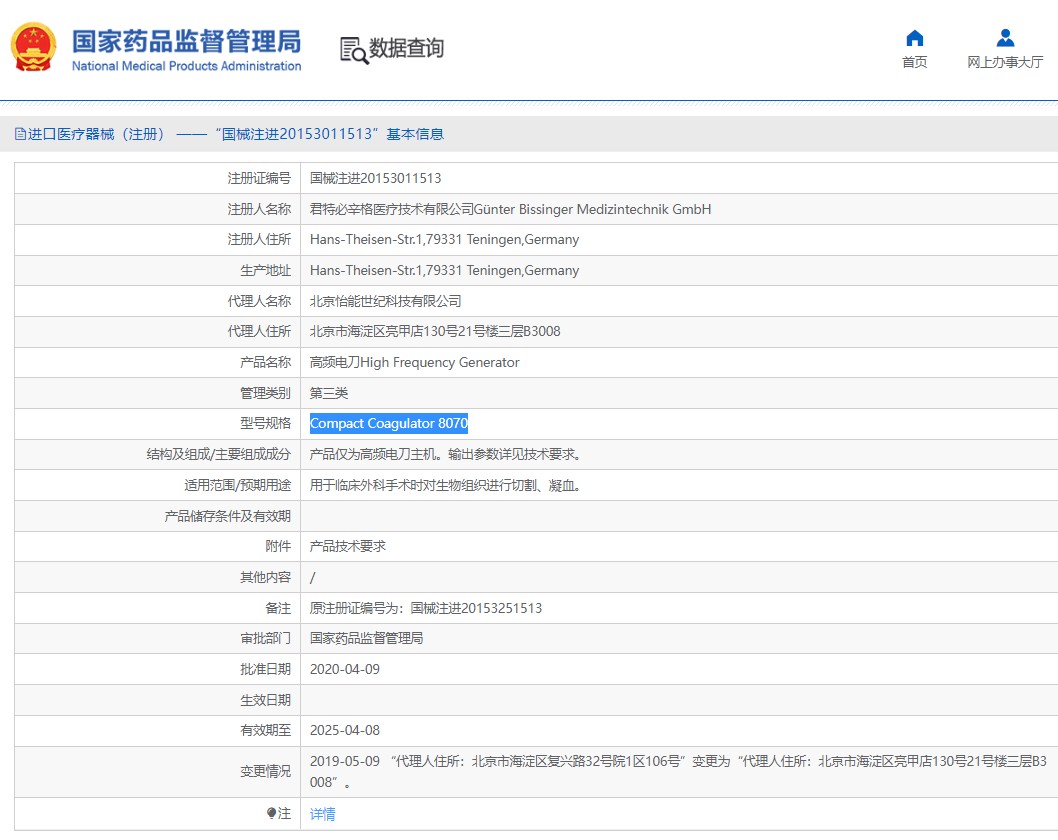Click the 批准日期 row label
Image resolution: width=1058 pixels, height=840 pixels.
(x=265, y=669)
